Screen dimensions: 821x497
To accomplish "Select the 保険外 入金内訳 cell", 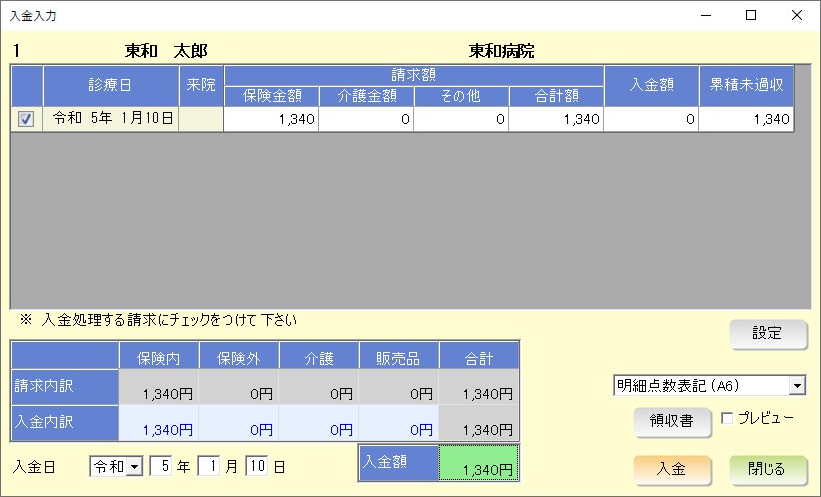I will 239,424.
